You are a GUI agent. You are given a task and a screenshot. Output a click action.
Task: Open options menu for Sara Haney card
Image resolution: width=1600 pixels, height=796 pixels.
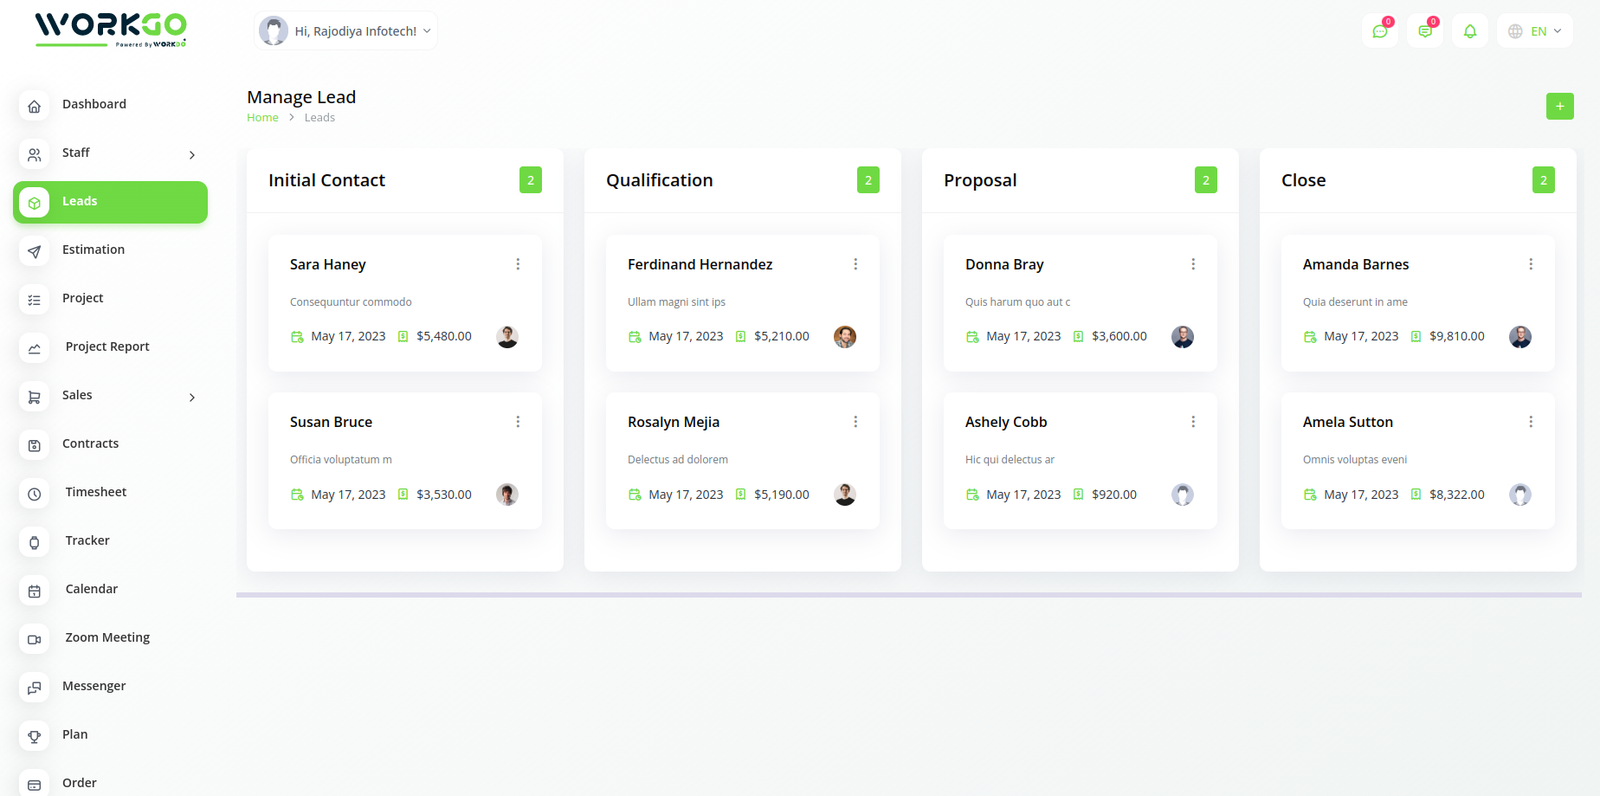[518, 264]
